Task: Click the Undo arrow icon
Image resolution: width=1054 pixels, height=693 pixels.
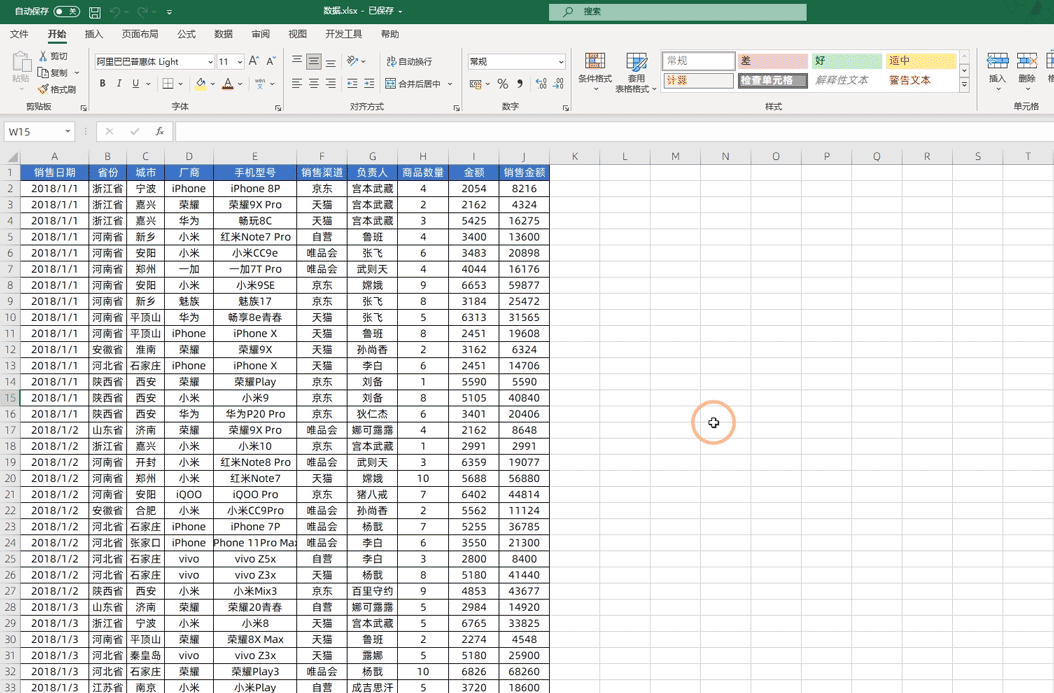Action: (115, 12)
